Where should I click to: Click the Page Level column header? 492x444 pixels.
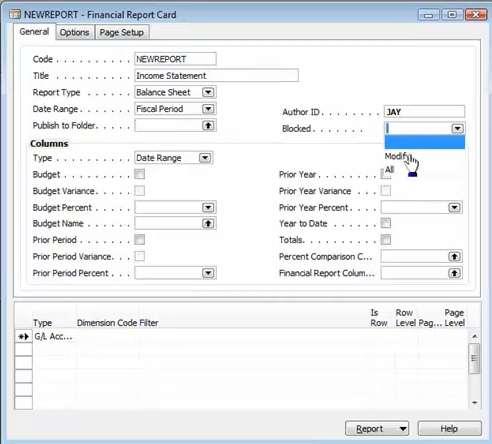[455, 318]
